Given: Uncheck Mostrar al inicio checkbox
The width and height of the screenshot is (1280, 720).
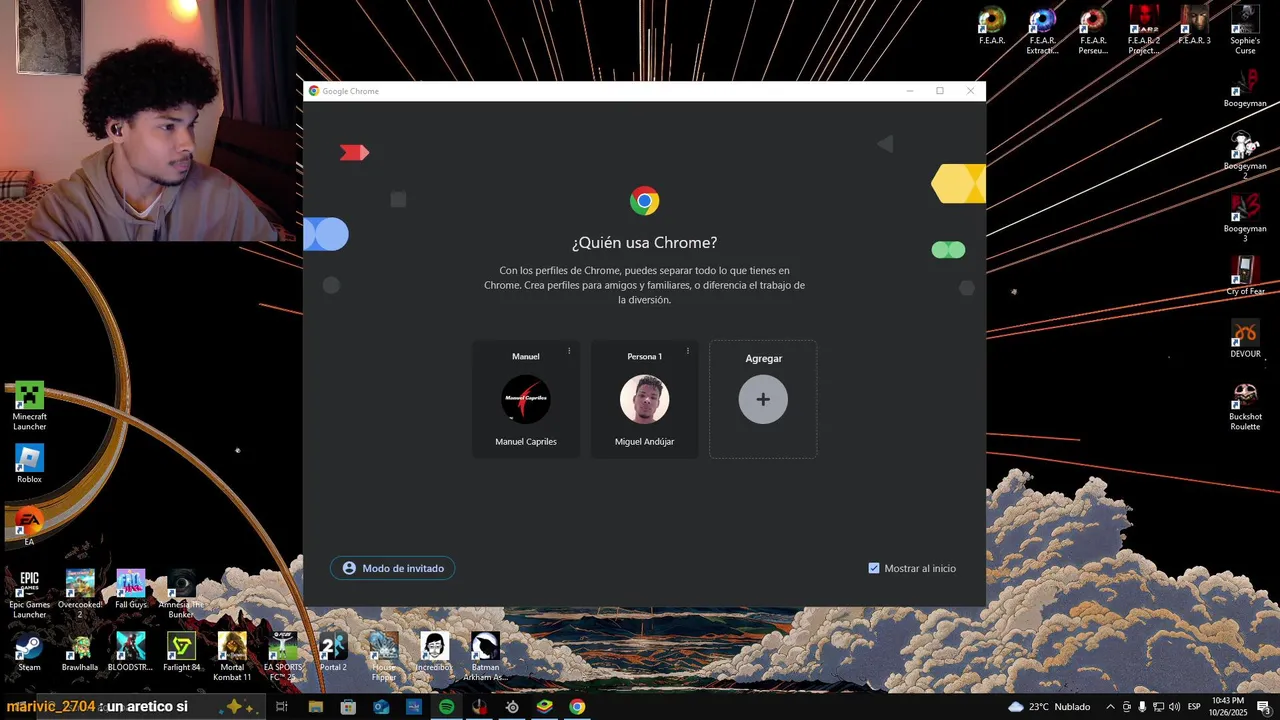Looking at the screenshot, I should [x=874, y=568].
